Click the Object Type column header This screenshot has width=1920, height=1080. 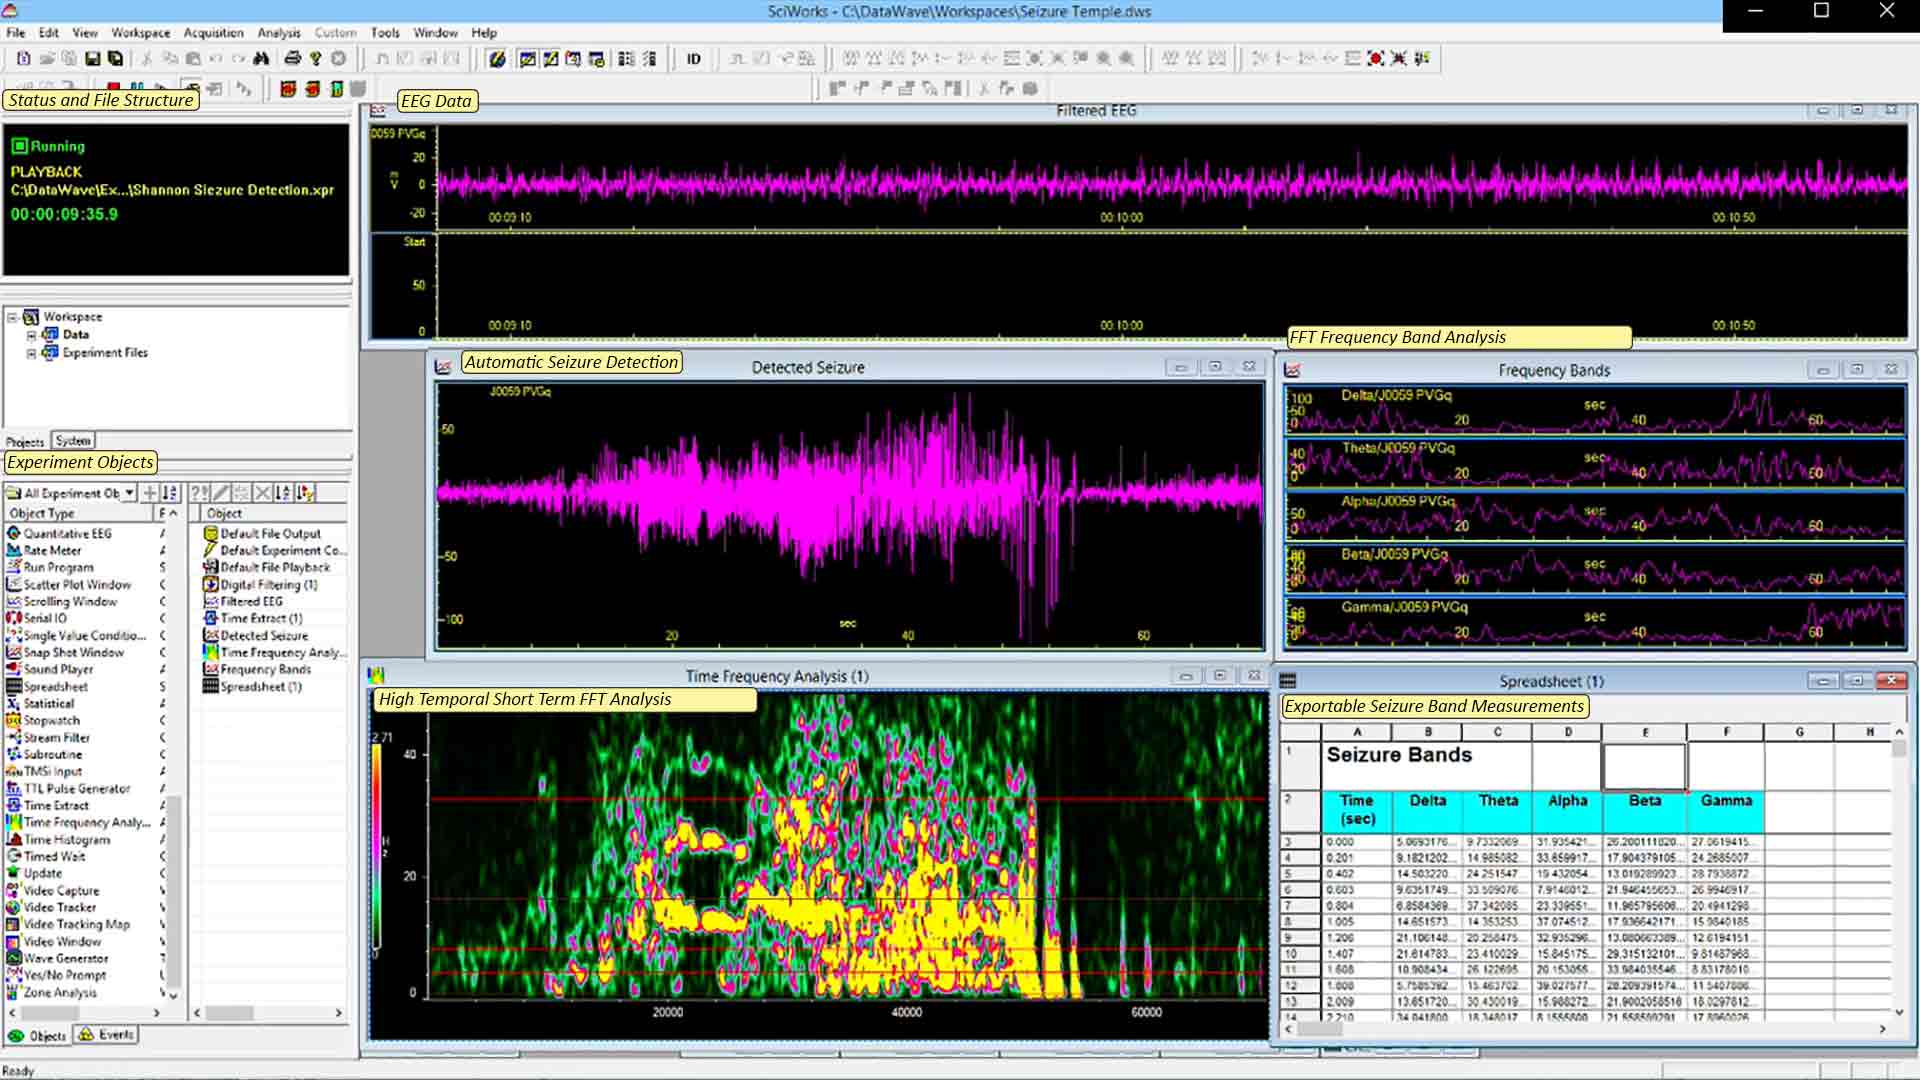pyautogui.click(x=79, y=513)
